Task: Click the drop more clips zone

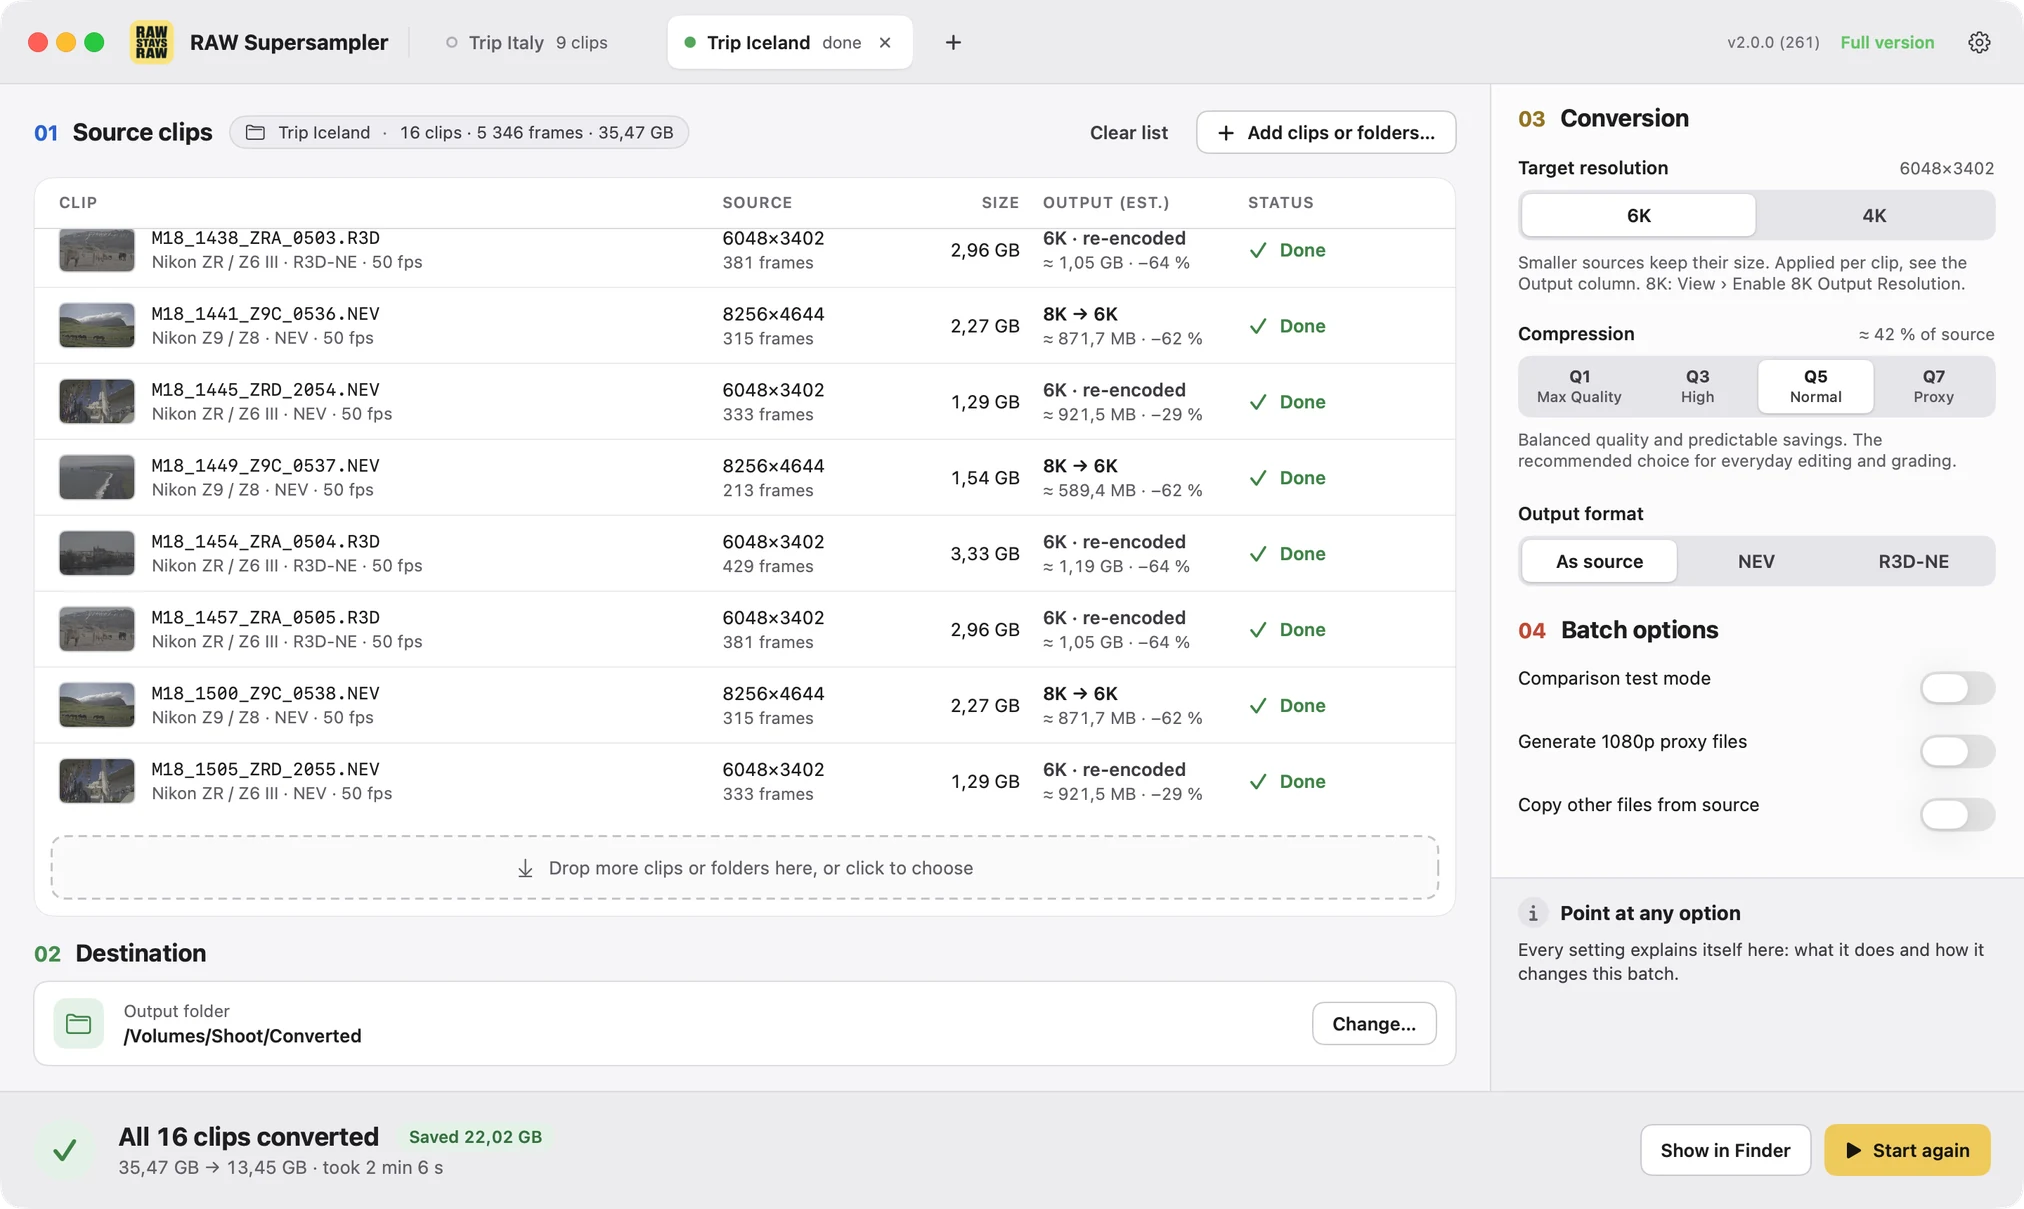Action: coord(745,868)
